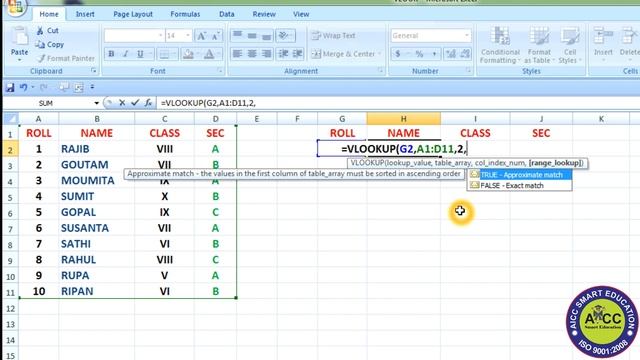
Task: Open the Formulas tab
Action: tap(185, 14)
